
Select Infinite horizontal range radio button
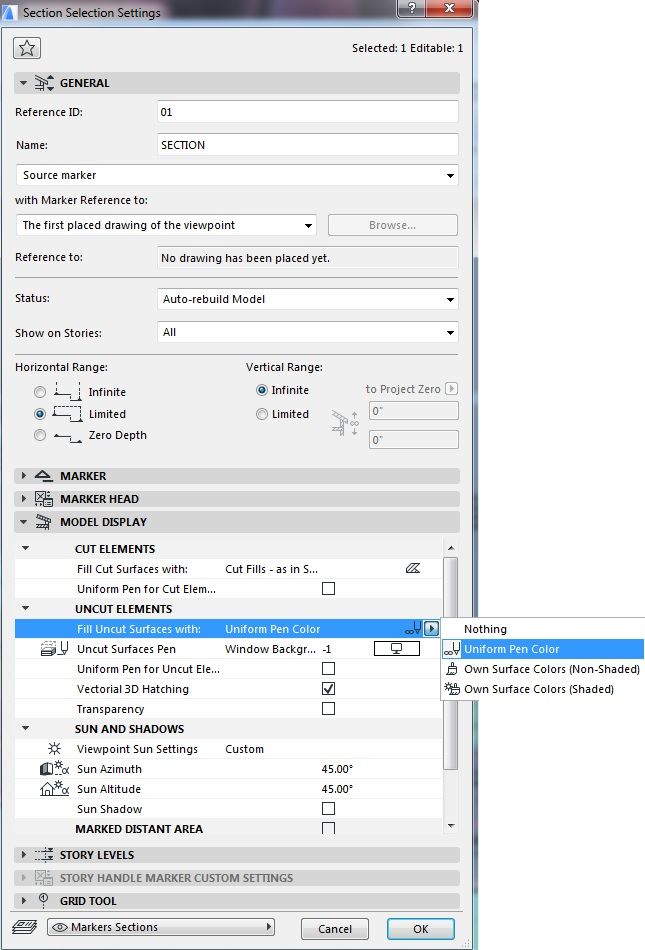click(40, 392)
